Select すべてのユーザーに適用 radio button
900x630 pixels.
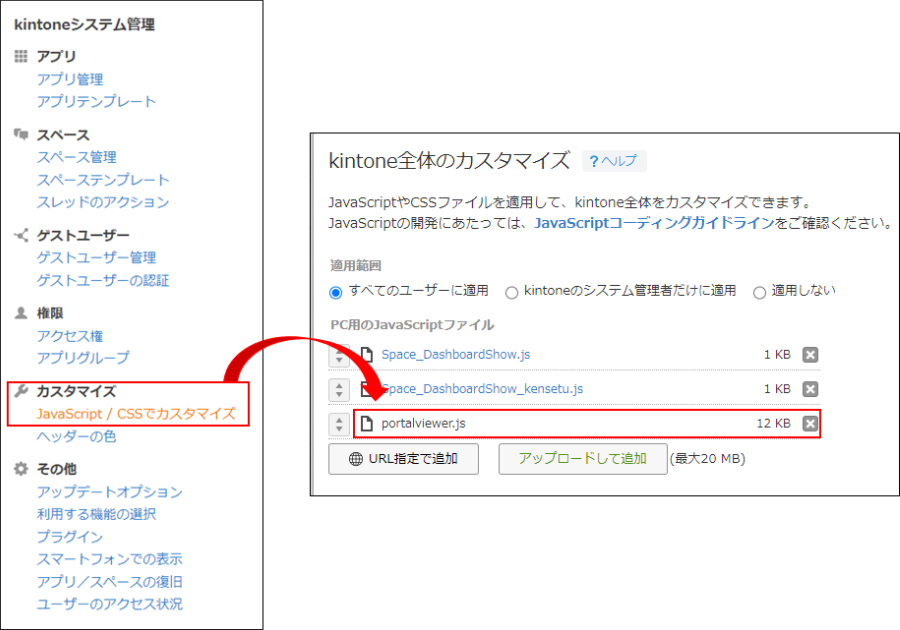[336, 293]
